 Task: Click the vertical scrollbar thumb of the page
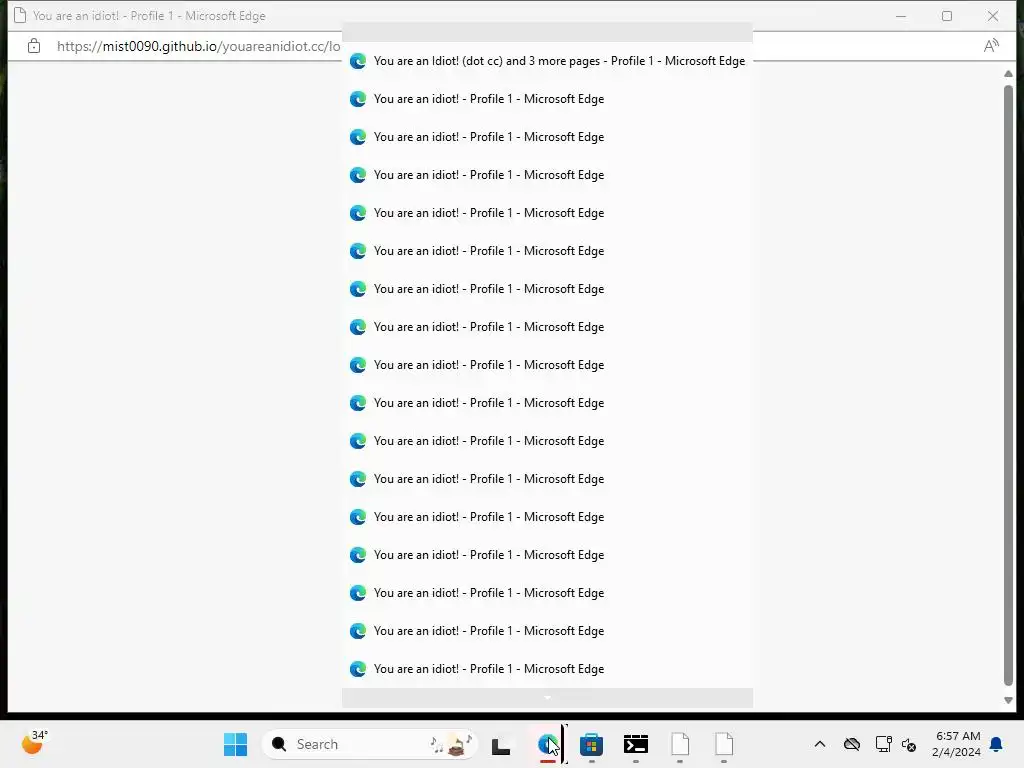(x=1008, y=385)
